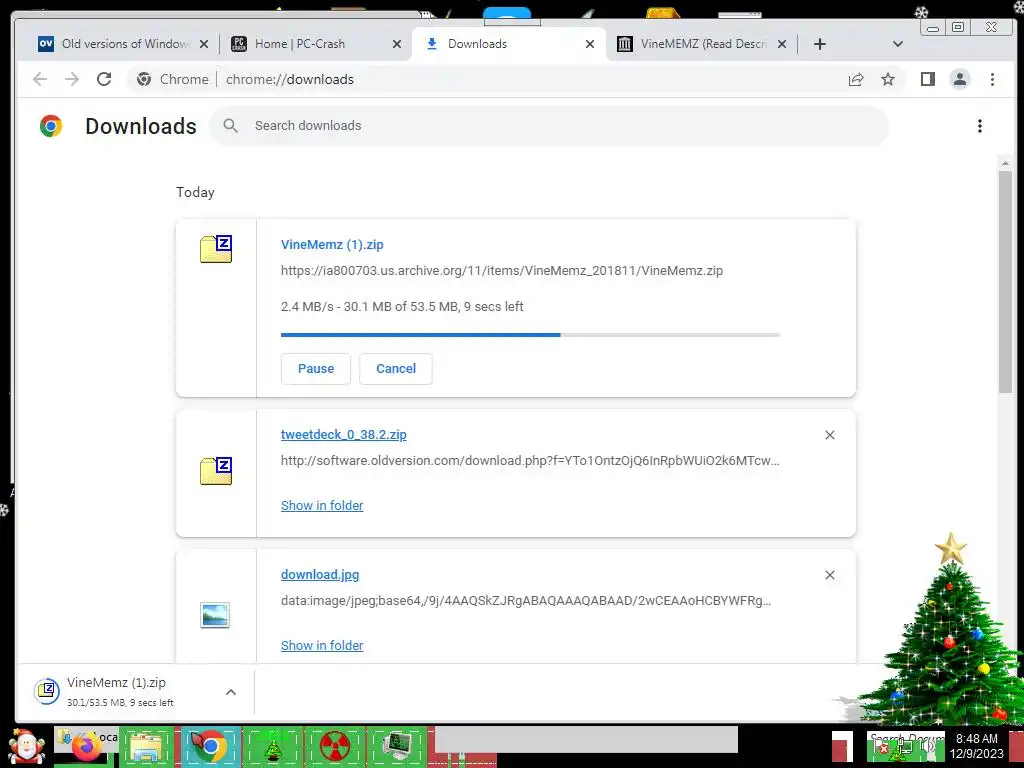Click the download.jpg image file icon

click(215, 615)
